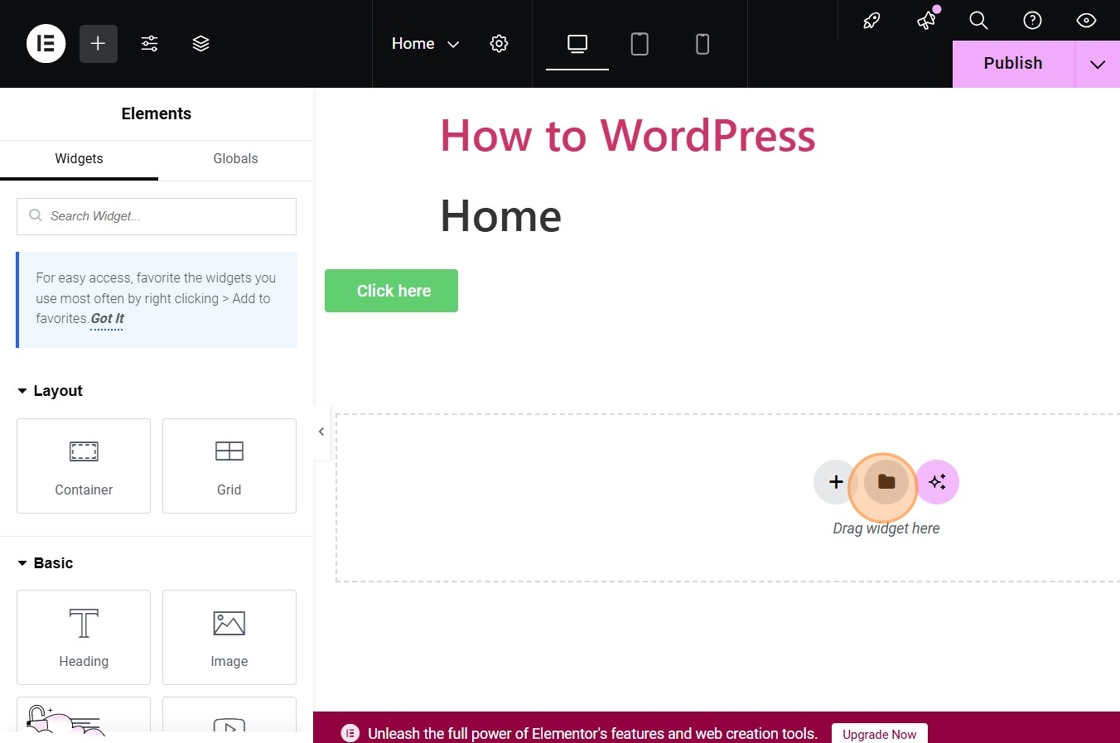The height and width of the screenshot is (743, 1120).
Task: Open the add element plus button in top bar
Action: pos(98,44)
